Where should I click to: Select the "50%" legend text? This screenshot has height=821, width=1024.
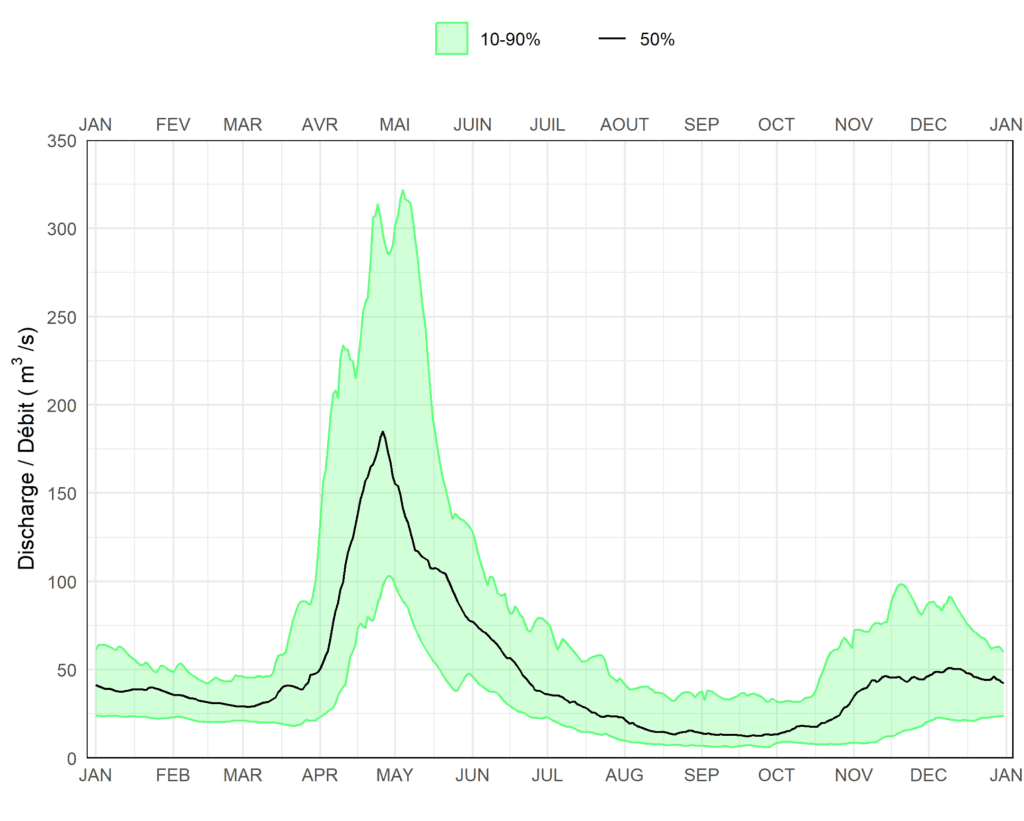657,40
